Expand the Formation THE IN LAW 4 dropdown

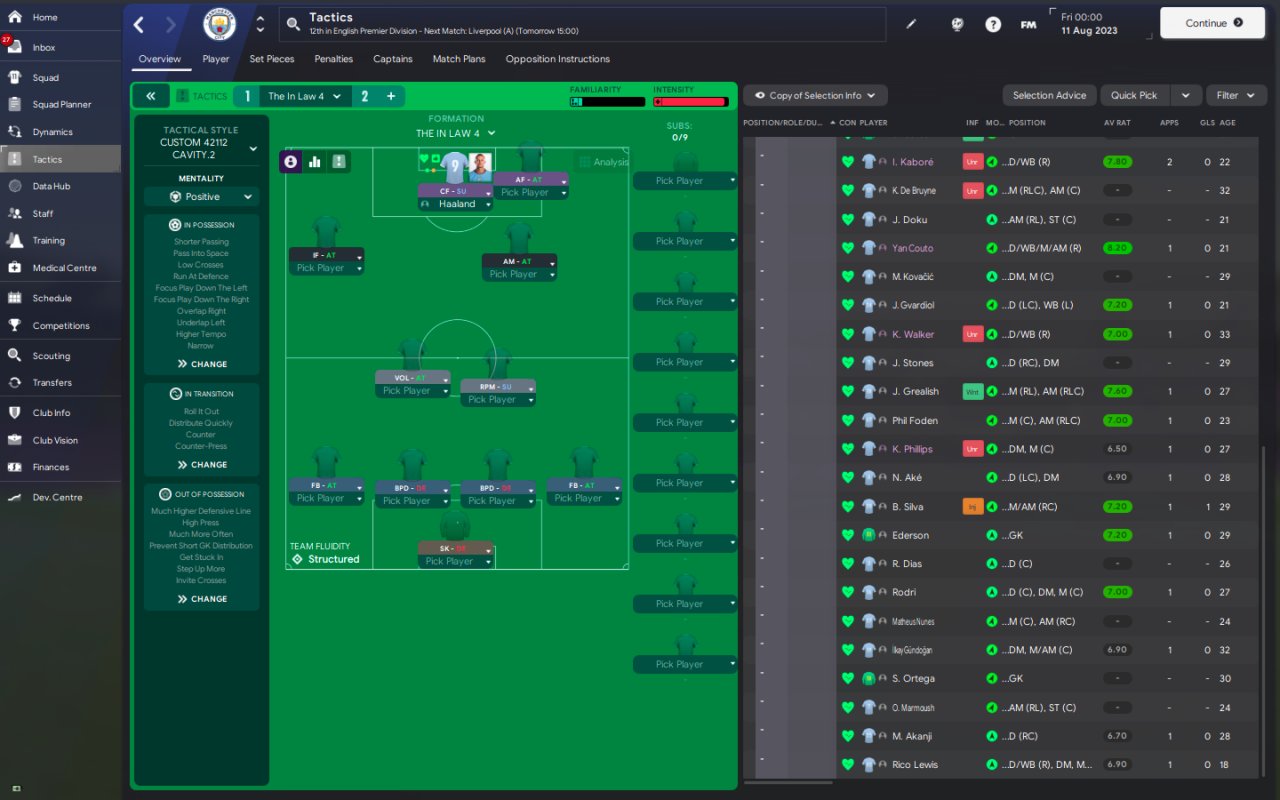click(456, 133)
